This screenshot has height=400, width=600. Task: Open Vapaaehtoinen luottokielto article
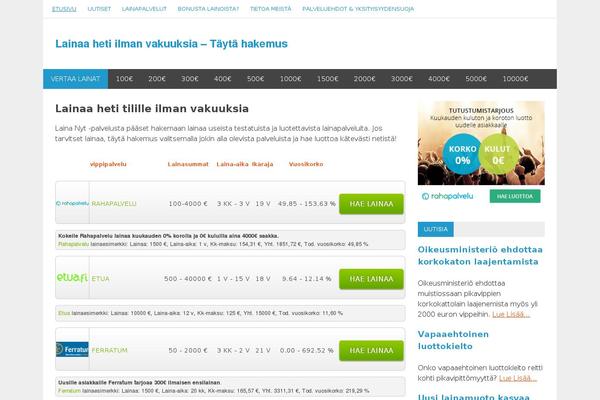453,340
